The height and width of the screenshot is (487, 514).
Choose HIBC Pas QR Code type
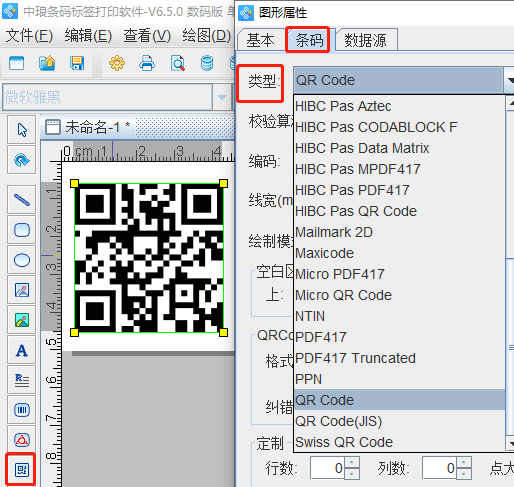click(399, 211)
